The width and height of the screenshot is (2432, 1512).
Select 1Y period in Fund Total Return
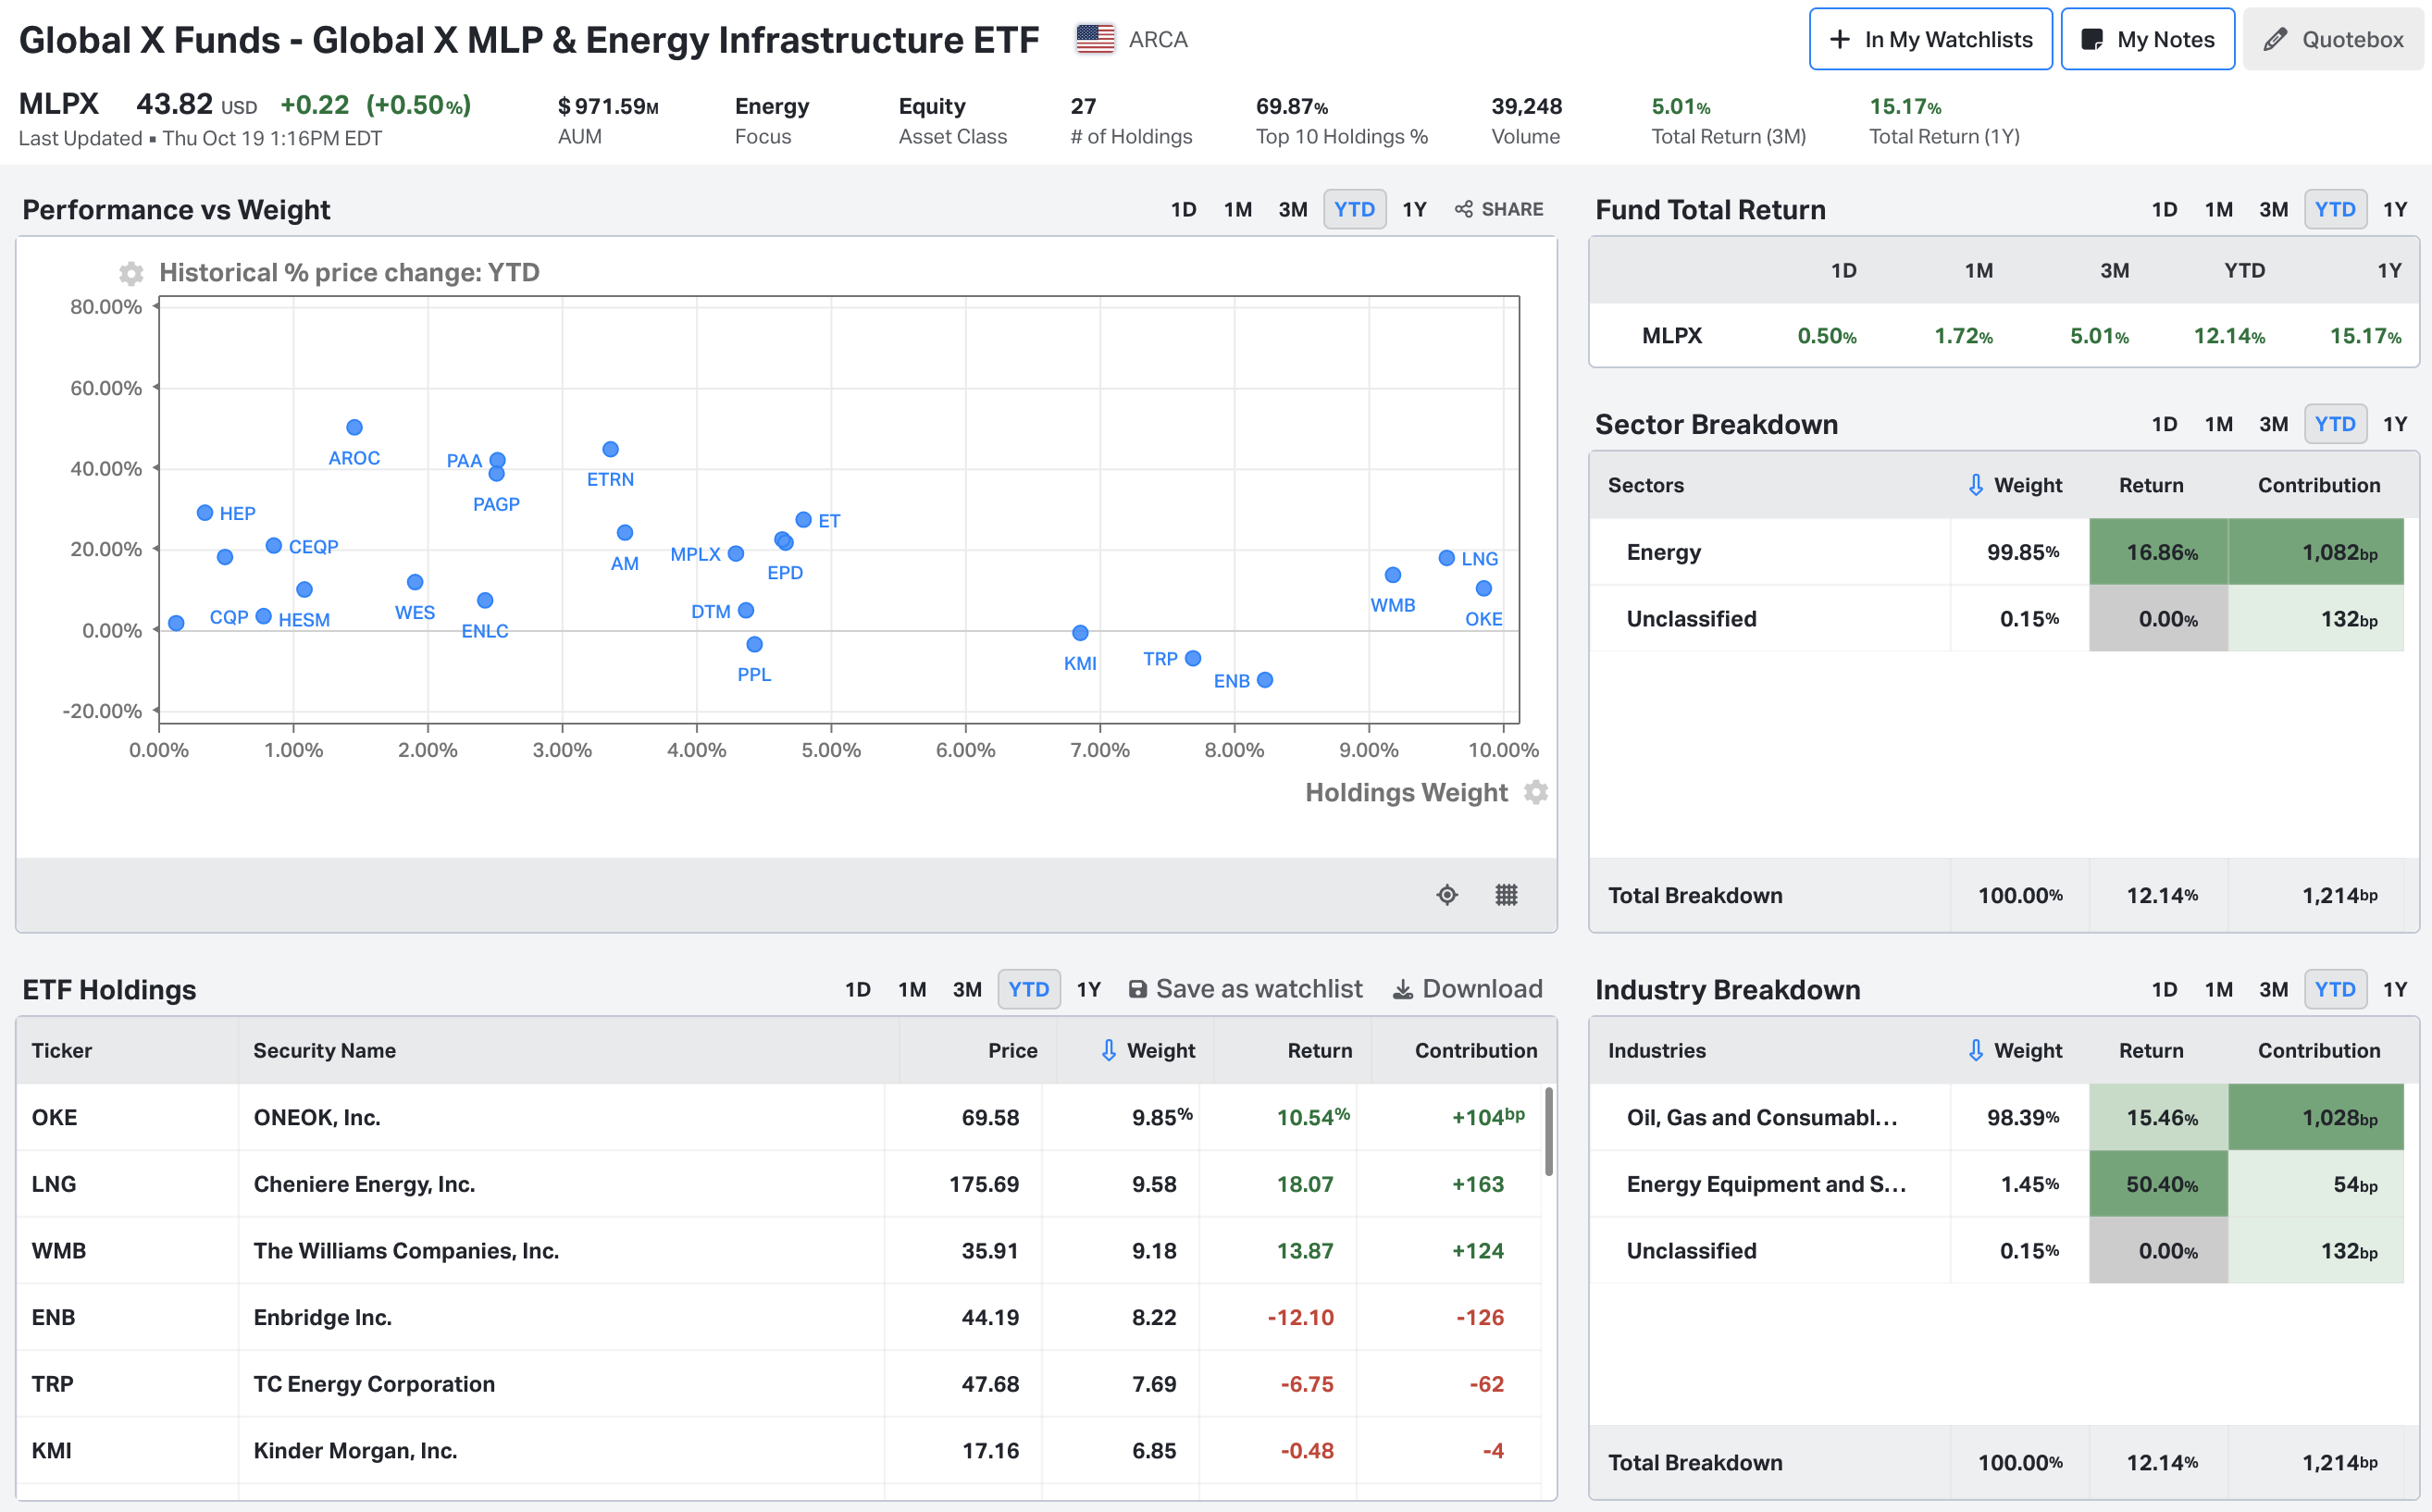[2395, 209]
